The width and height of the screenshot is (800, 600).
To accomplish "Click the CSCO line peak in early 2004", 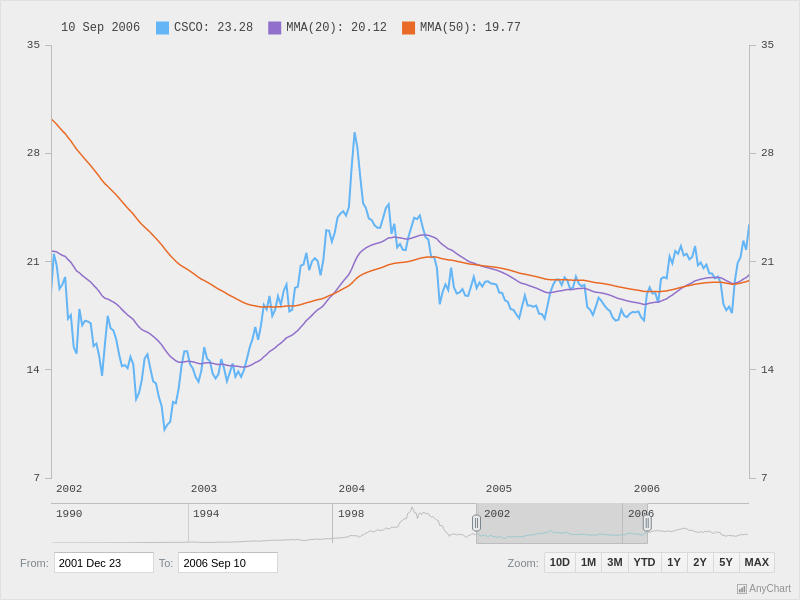I will [355, 133].
